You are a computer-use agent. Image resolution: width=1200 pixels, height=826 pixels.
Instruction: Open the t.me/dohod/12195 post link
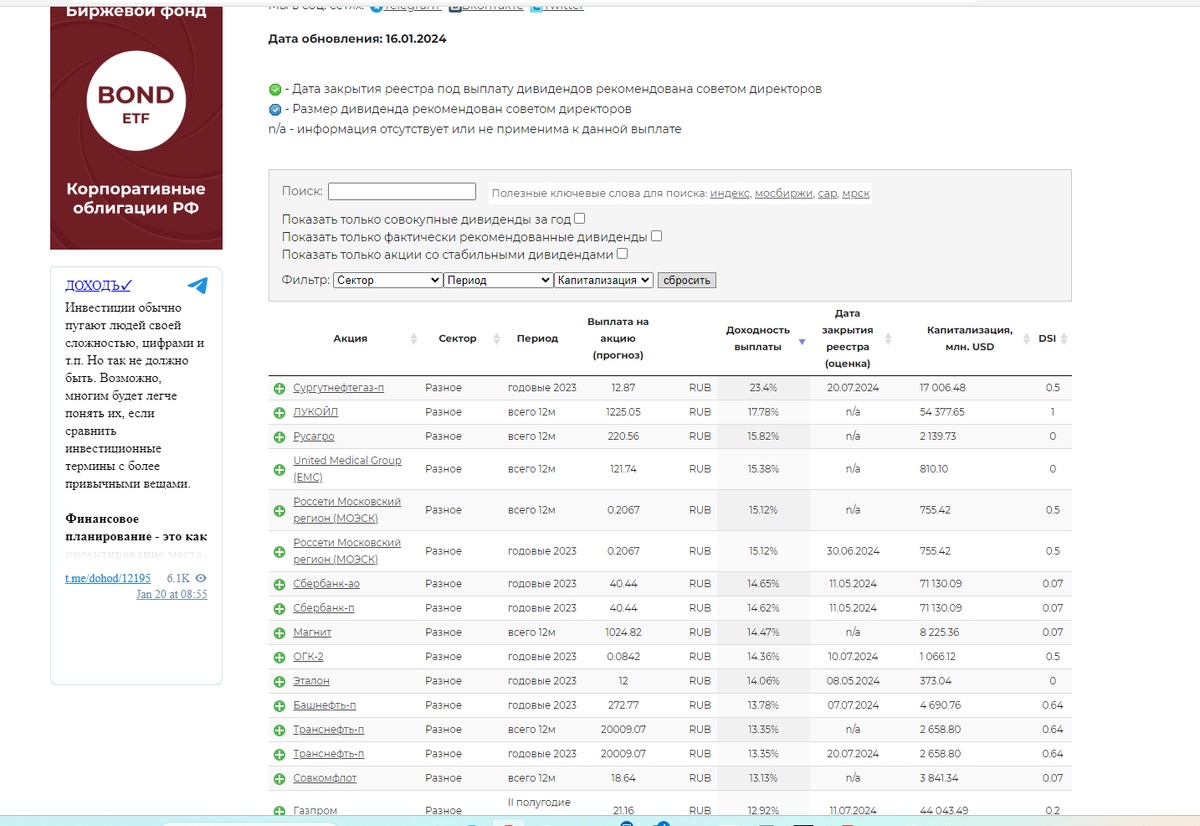(108, 578)
